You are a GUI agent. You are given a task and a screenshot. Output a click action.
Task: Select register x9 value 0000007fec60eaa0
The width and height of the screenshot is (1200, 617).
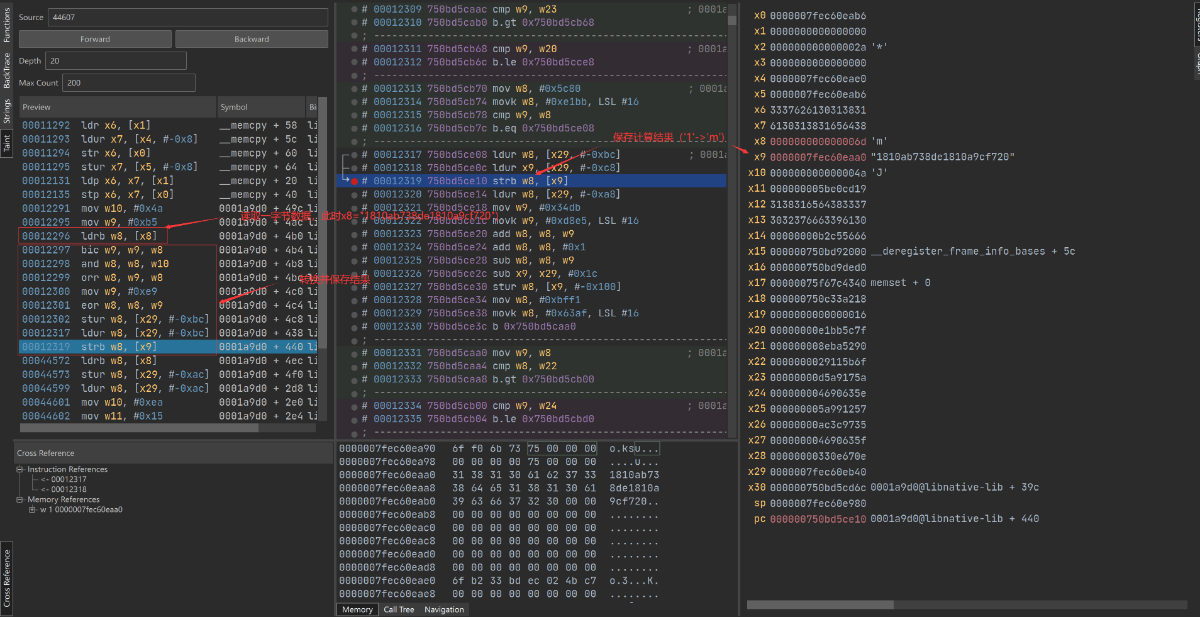tap(818, 157)
